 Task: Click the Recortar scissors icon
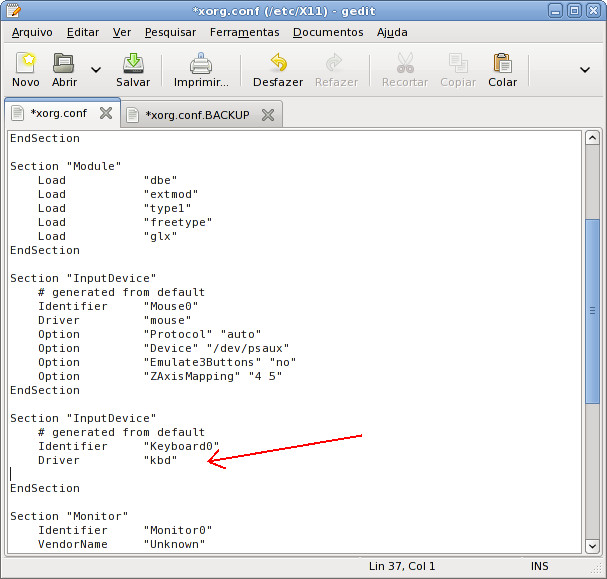point(405,63)
